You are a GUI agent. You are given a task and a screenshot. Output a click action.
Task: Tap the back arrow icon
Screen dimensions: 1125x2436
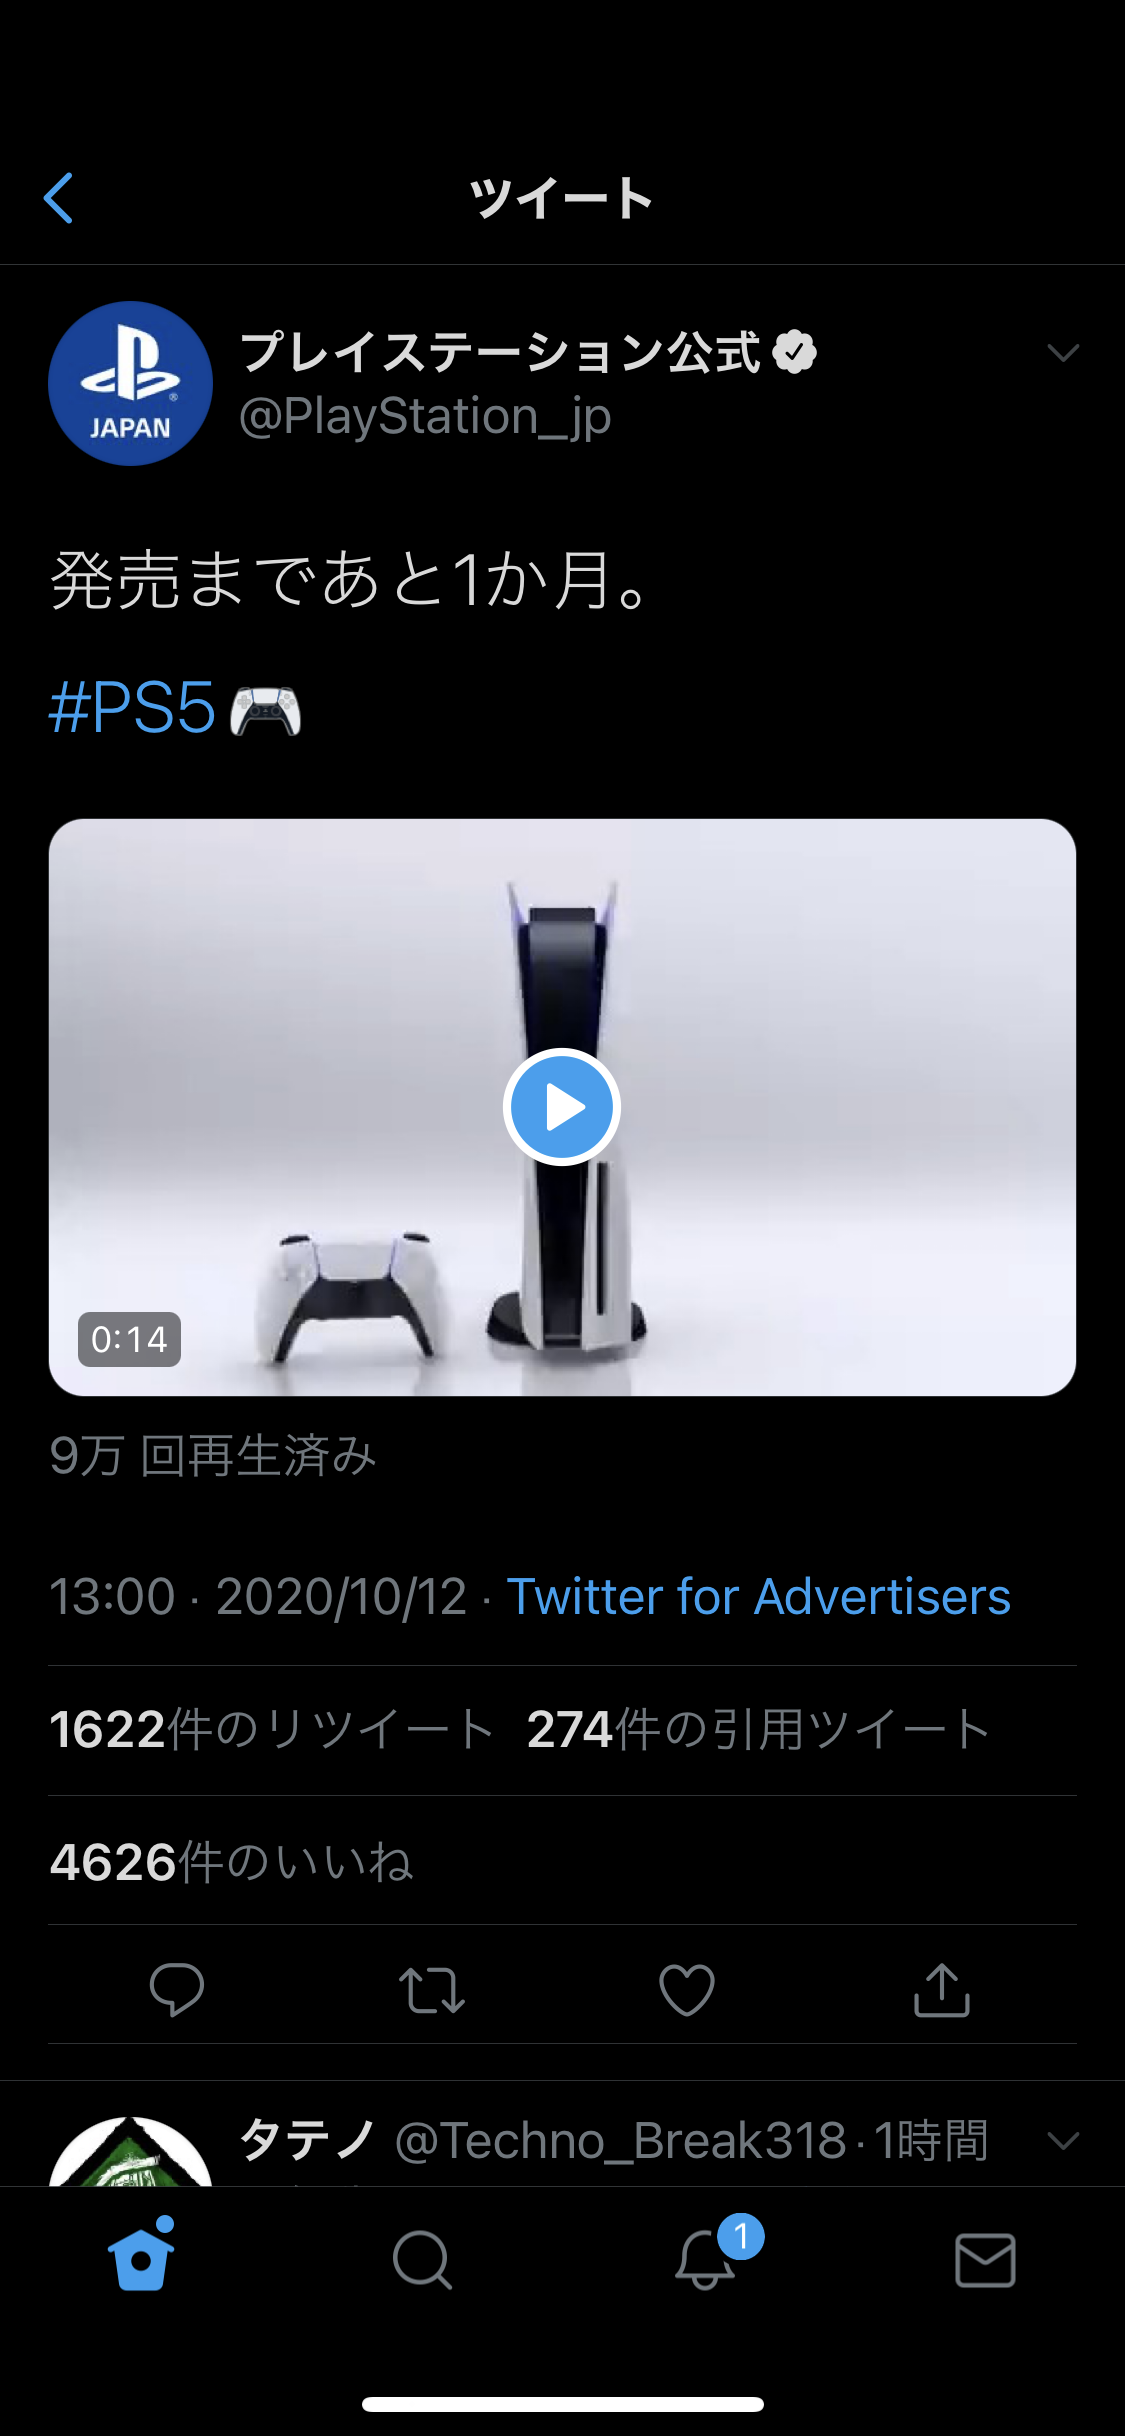[x=59, y=198]
